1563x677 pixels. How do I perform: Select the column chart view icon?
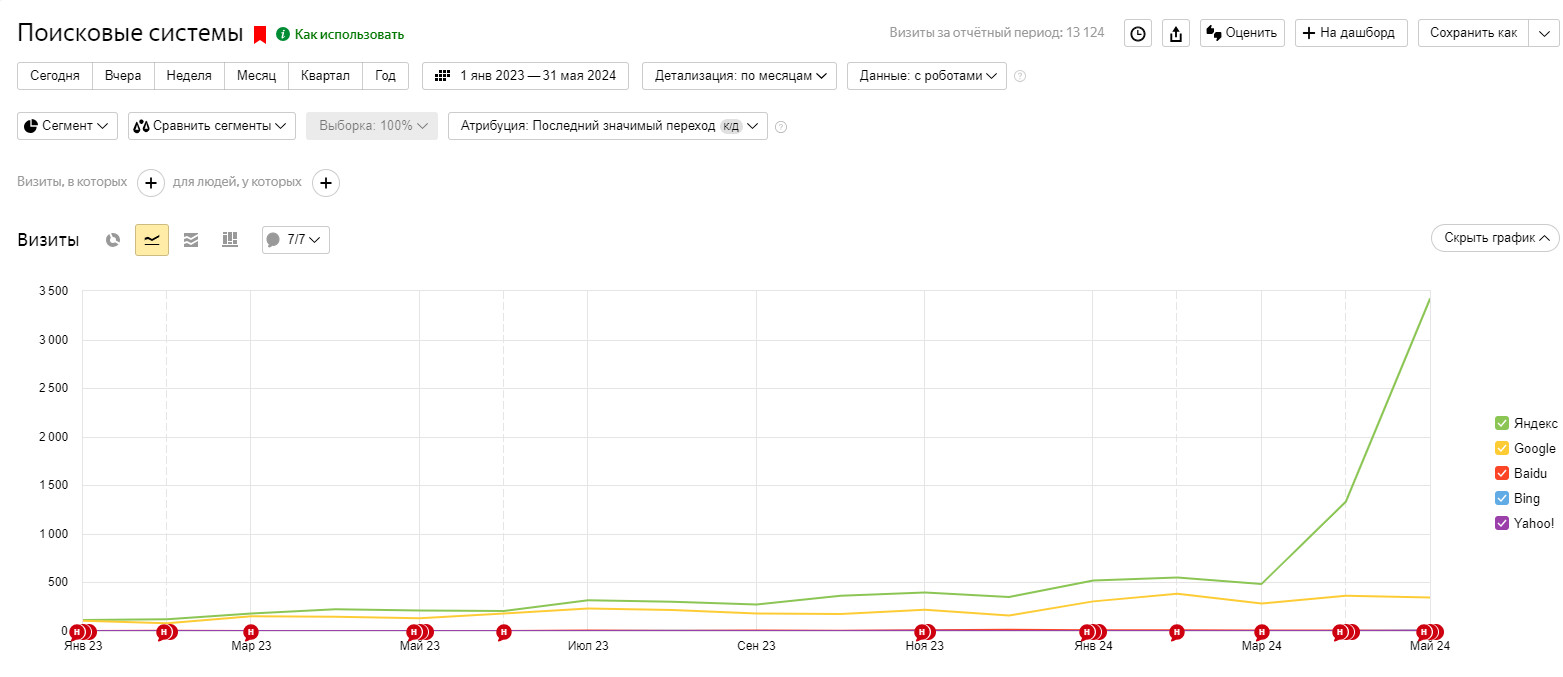(230, 240)
